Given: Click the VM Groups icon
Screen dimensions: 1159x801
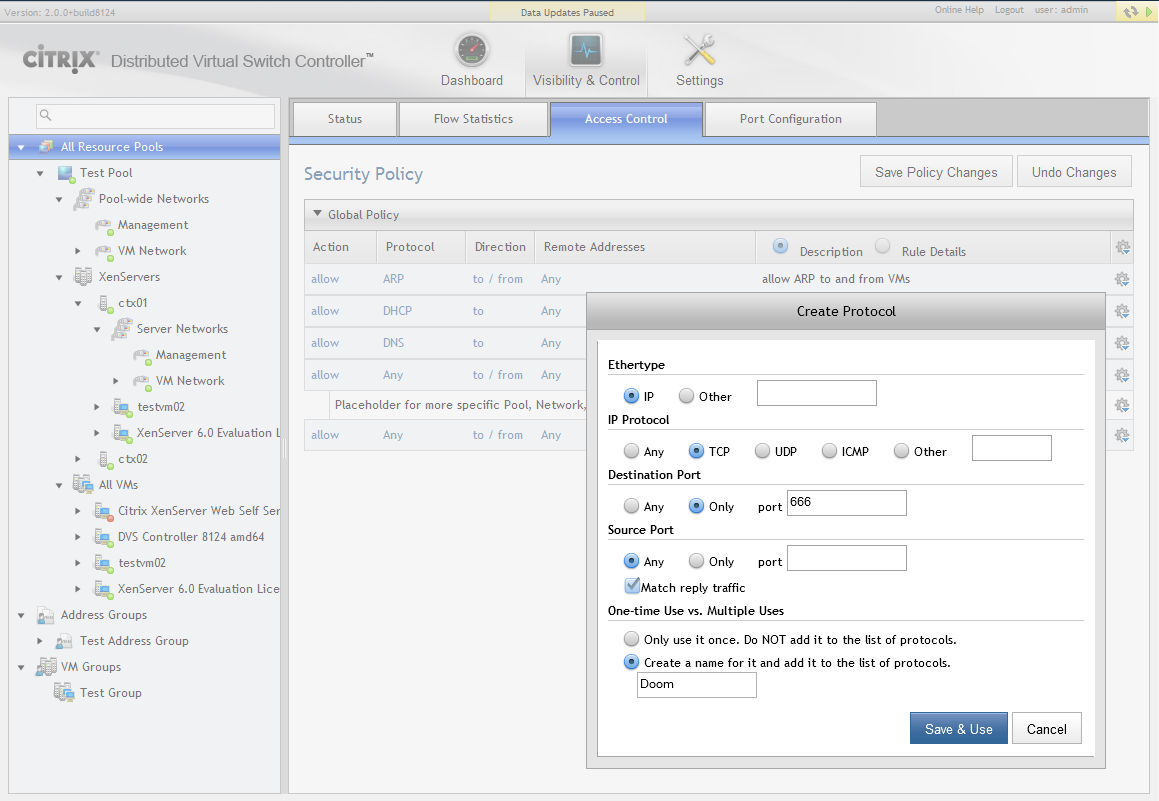Looking at the screenshot, I should 47,667.
